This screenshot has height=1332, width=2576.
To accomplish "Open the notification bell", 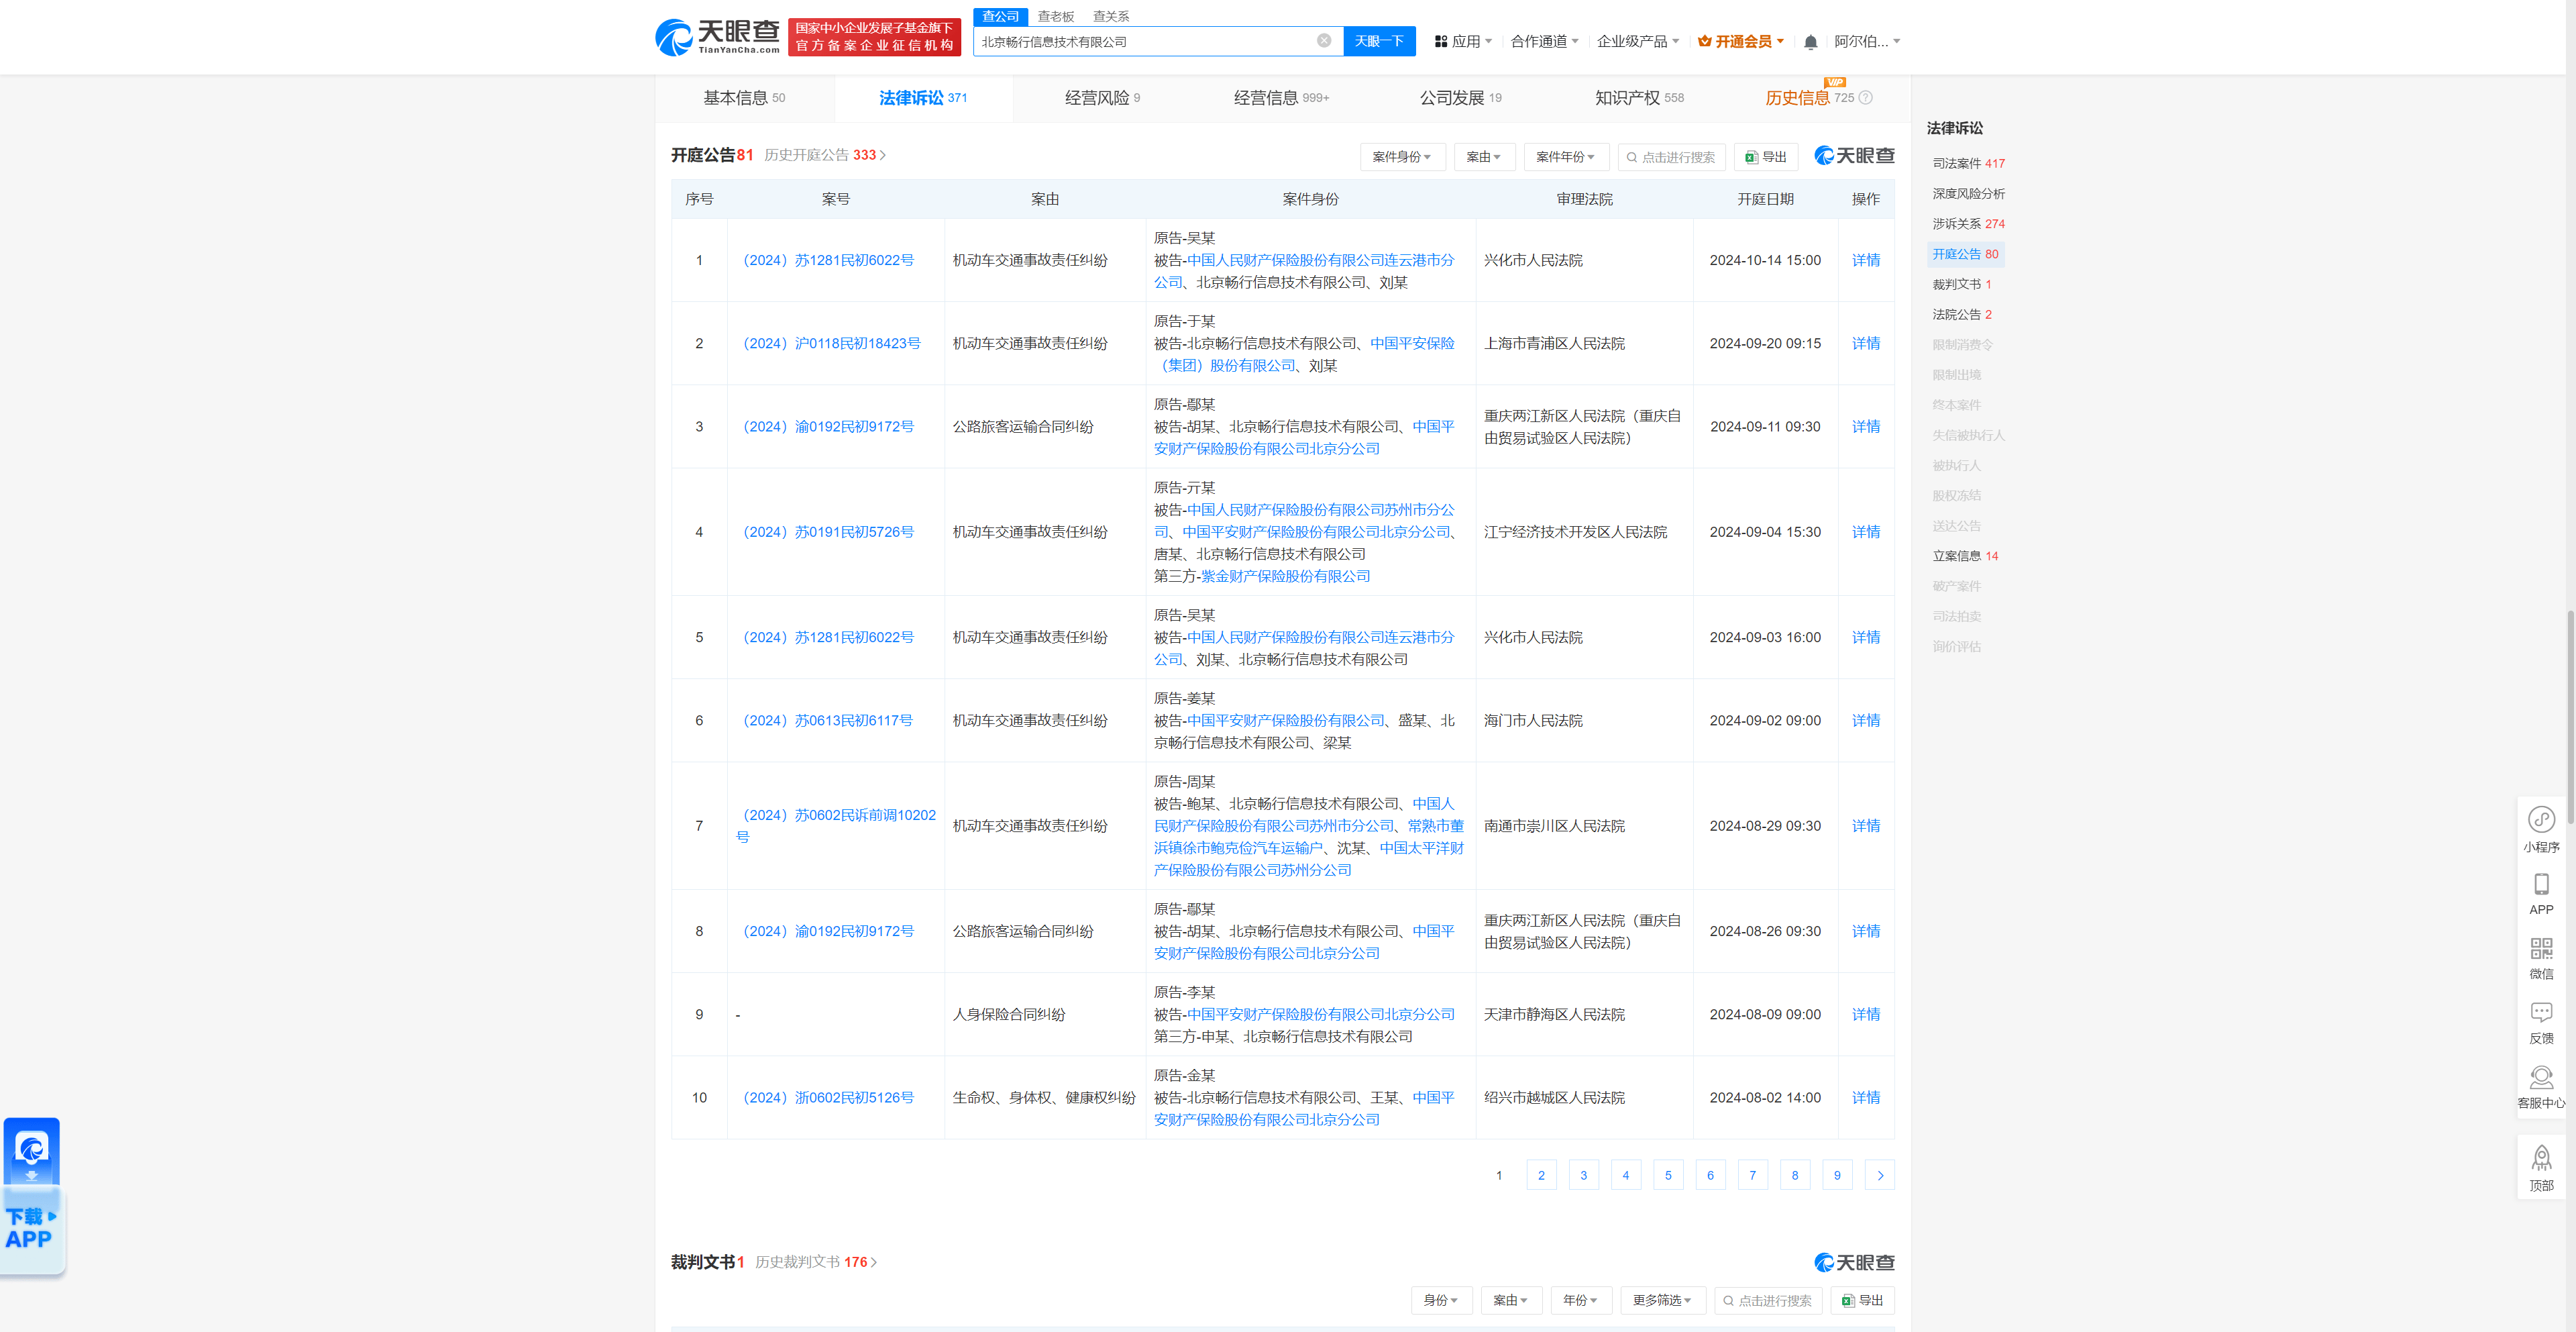I will coord(1810,42).
